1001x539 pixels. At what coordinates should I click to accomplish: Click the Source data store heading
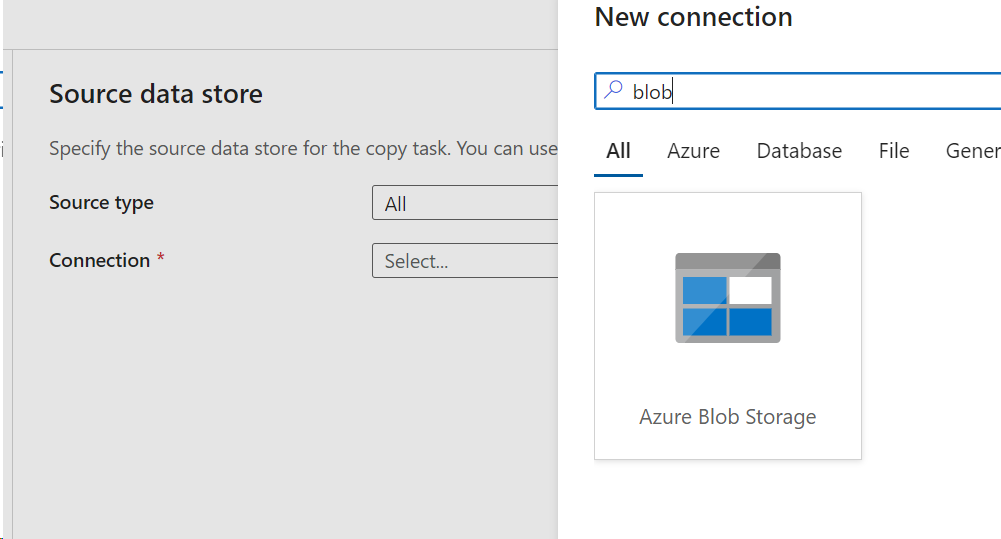pyautogui.click(x=156, y=94)
